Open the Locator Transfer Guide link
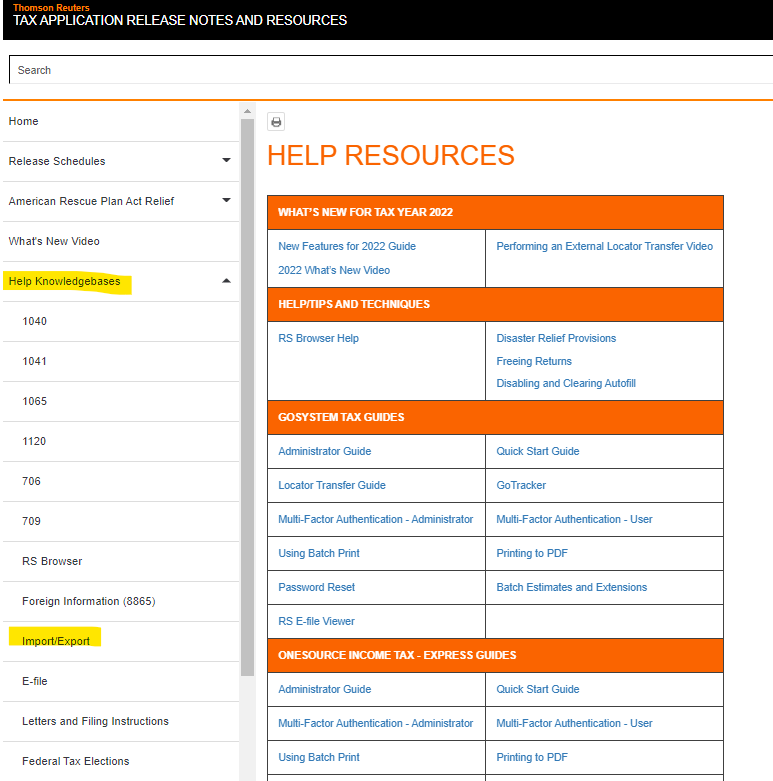 point(332,485)
